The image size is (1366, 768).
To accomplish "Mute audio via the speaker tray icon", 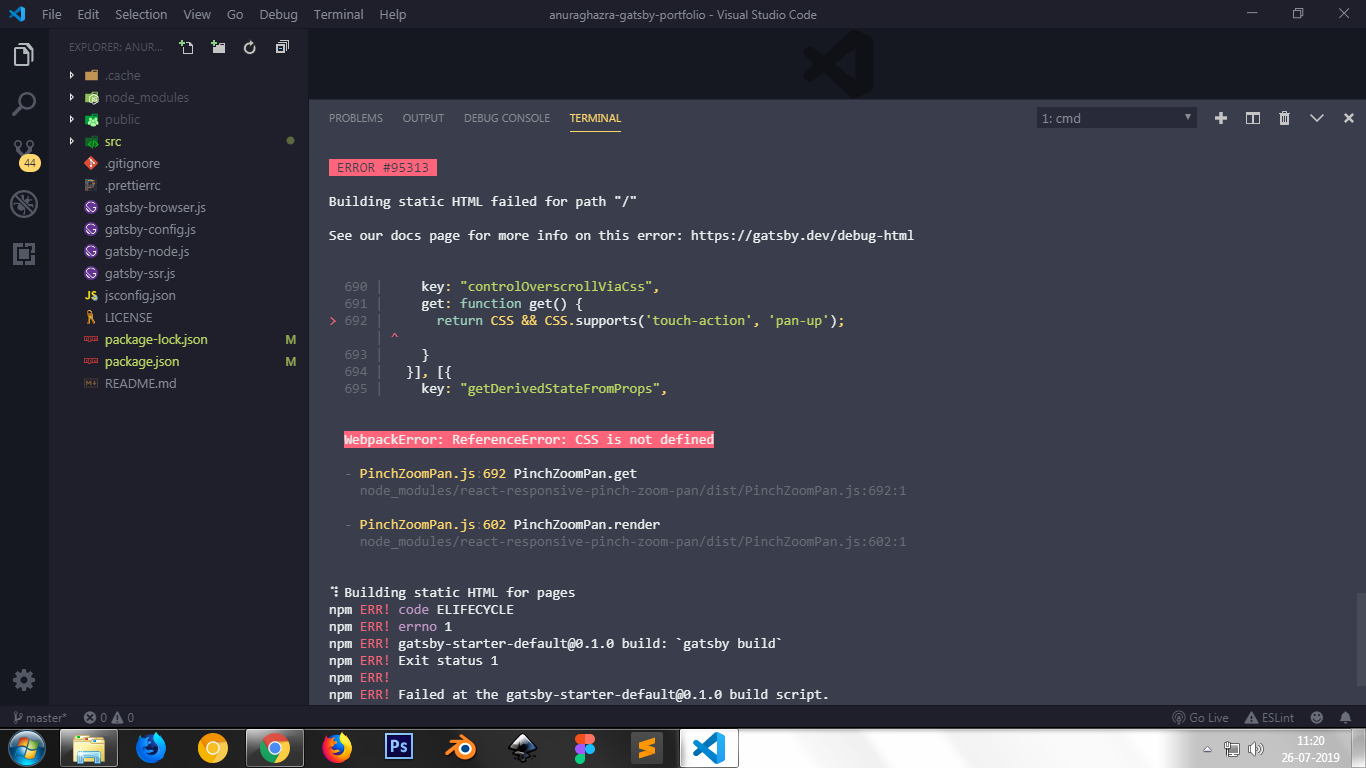I will click(1256, 747).
